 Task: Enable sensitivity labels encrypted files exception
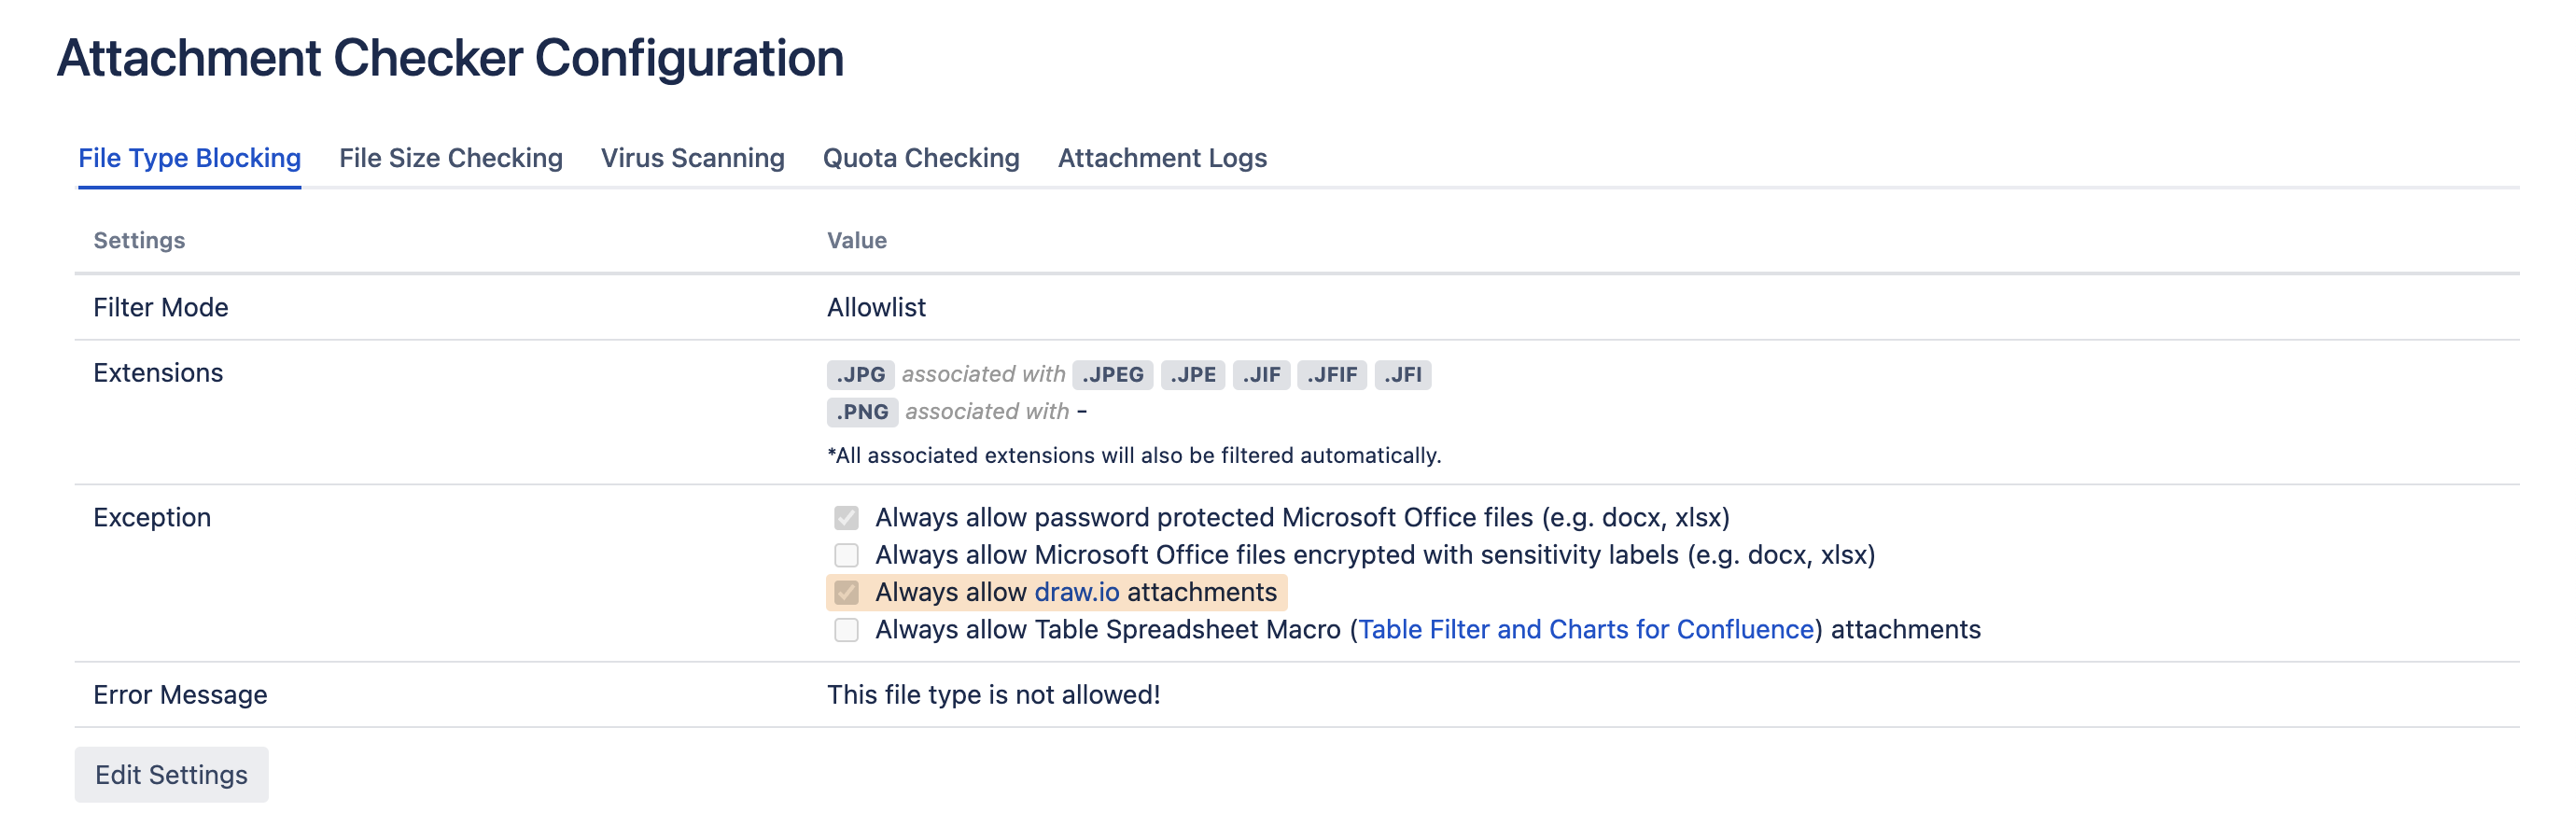coord(846,555)
